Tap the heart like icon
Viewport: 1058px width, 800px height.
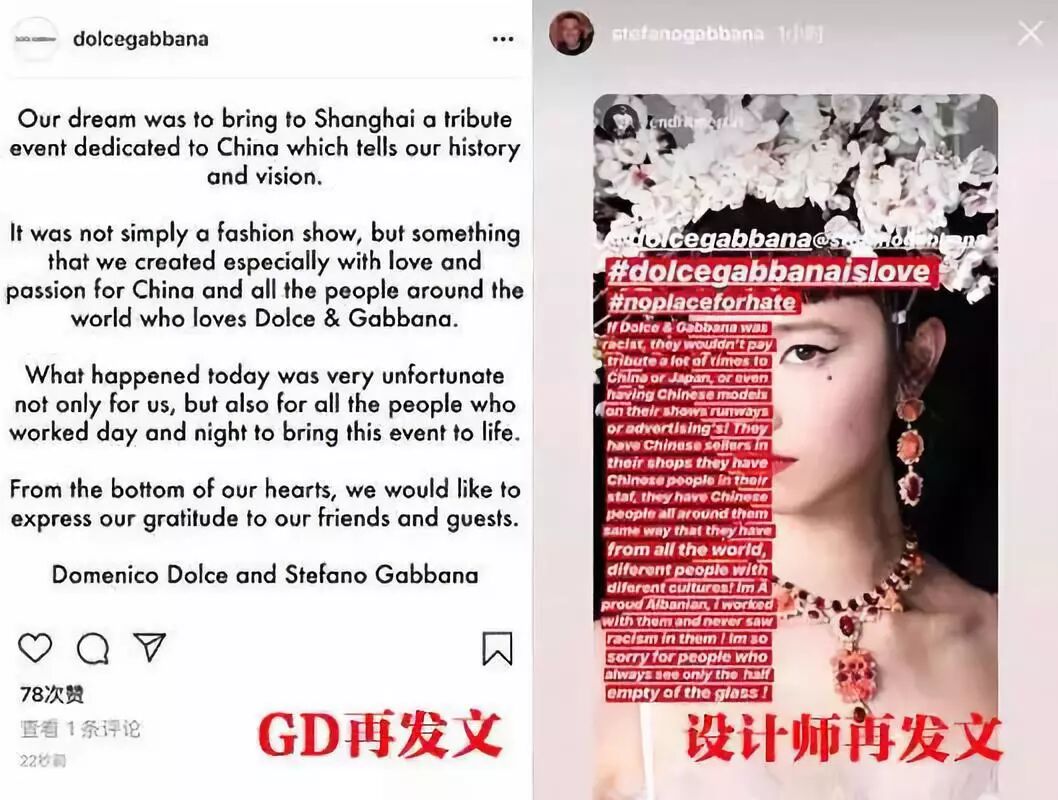[x=35, y=648]
